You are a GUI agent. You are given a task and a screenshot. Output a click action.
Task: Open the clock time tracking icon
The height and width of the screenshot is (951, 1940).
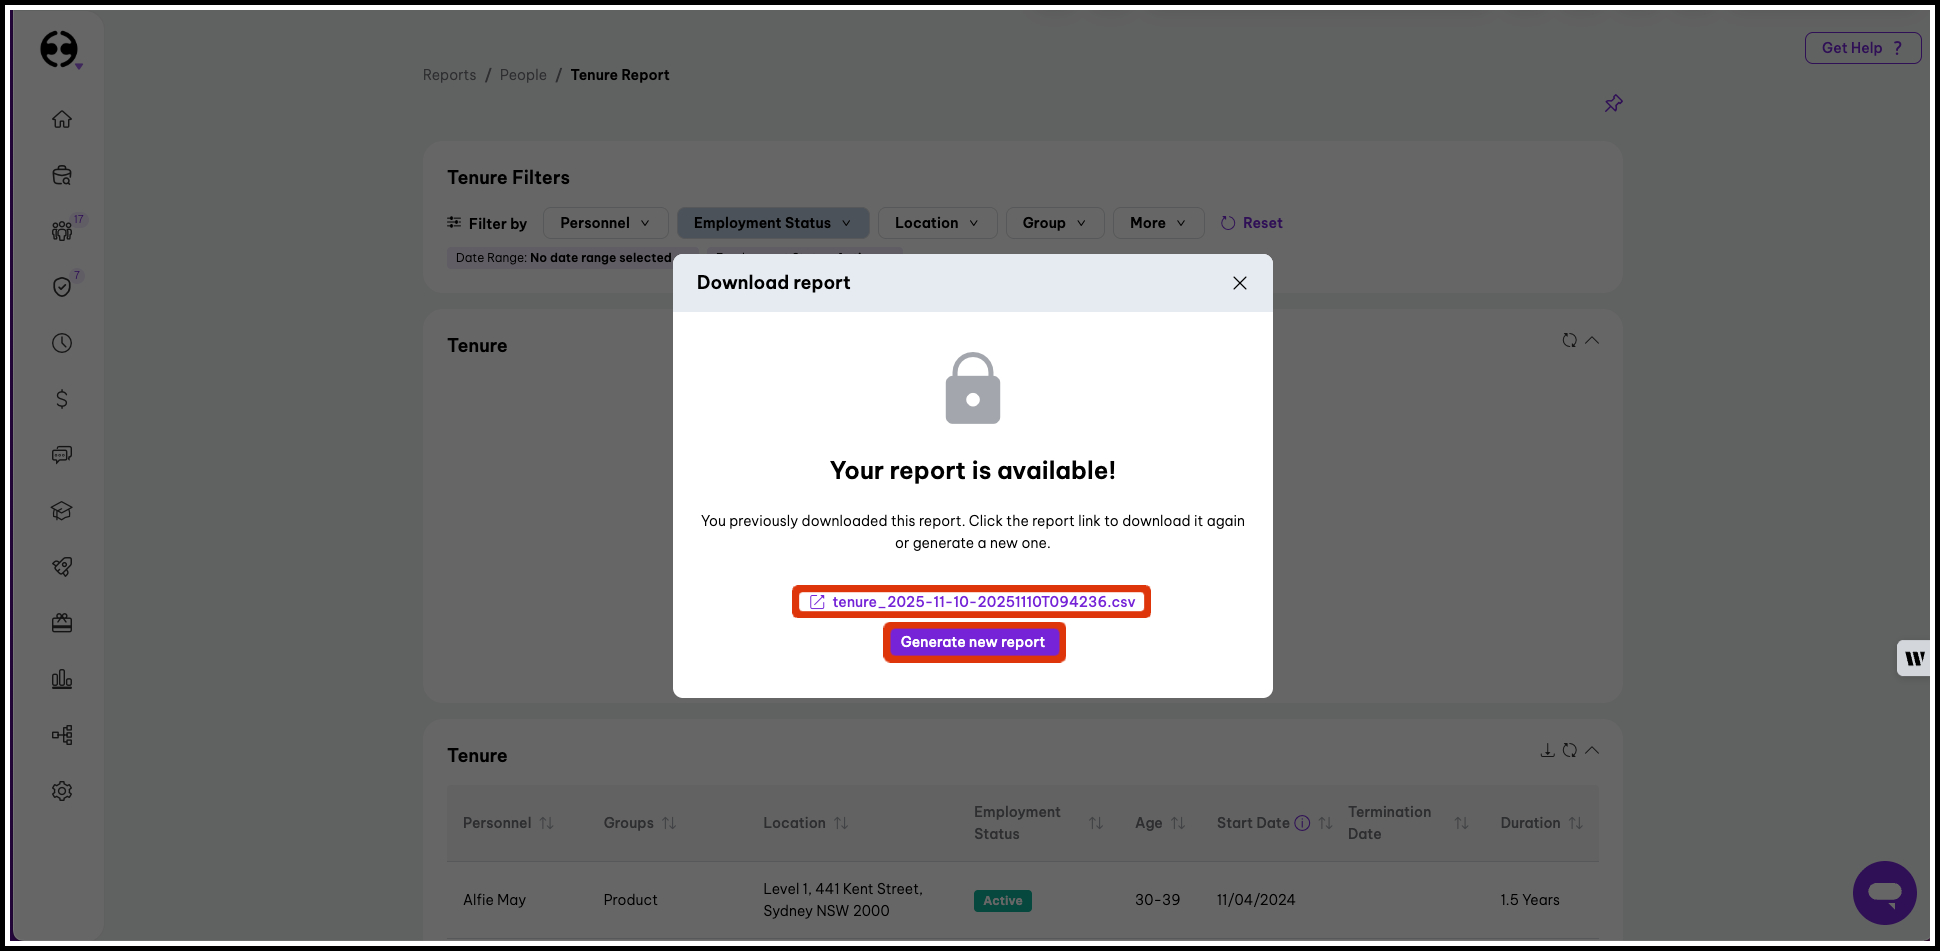pos(62,343)
